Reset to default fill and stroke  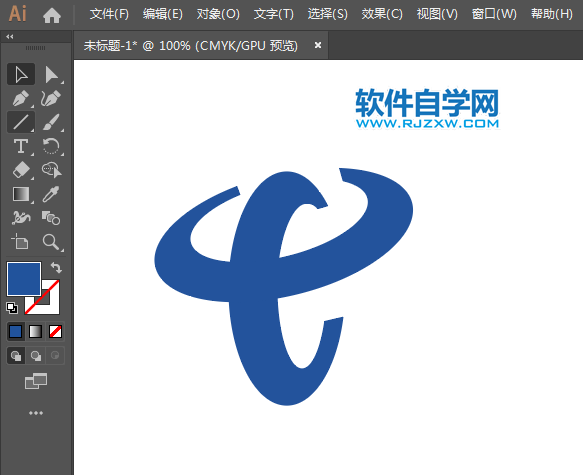click(12, 308)
